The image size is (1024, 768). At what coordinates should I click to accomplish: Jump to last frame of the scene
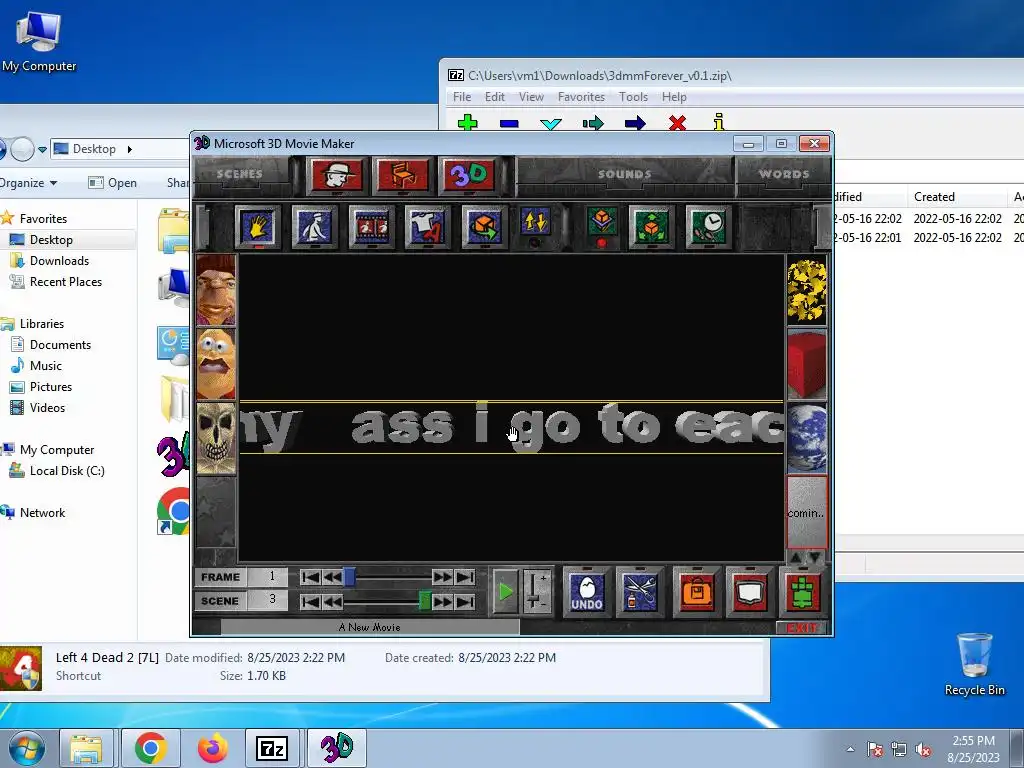click(465, 577)
